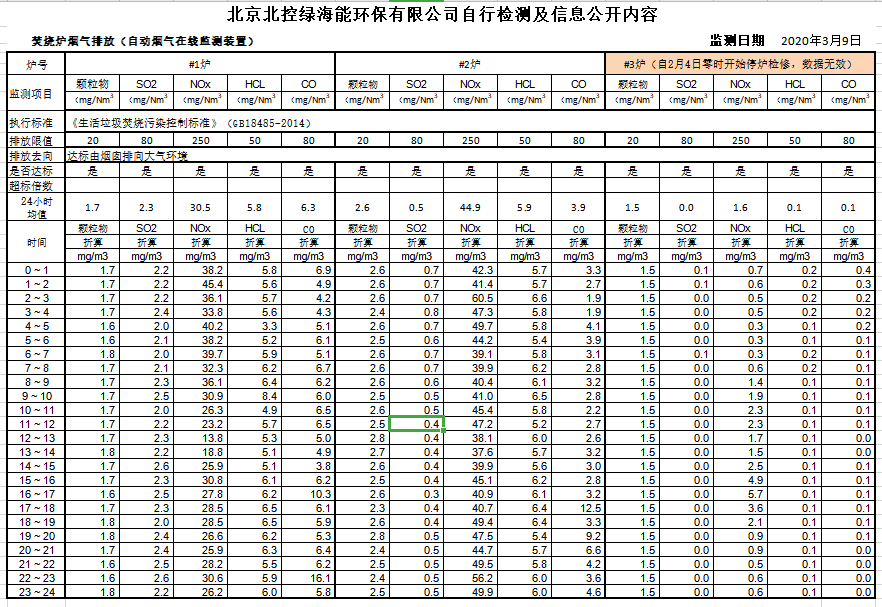
Task: Click the orange "#3炉" shutdown notice header
Action: tap(740, 64)
